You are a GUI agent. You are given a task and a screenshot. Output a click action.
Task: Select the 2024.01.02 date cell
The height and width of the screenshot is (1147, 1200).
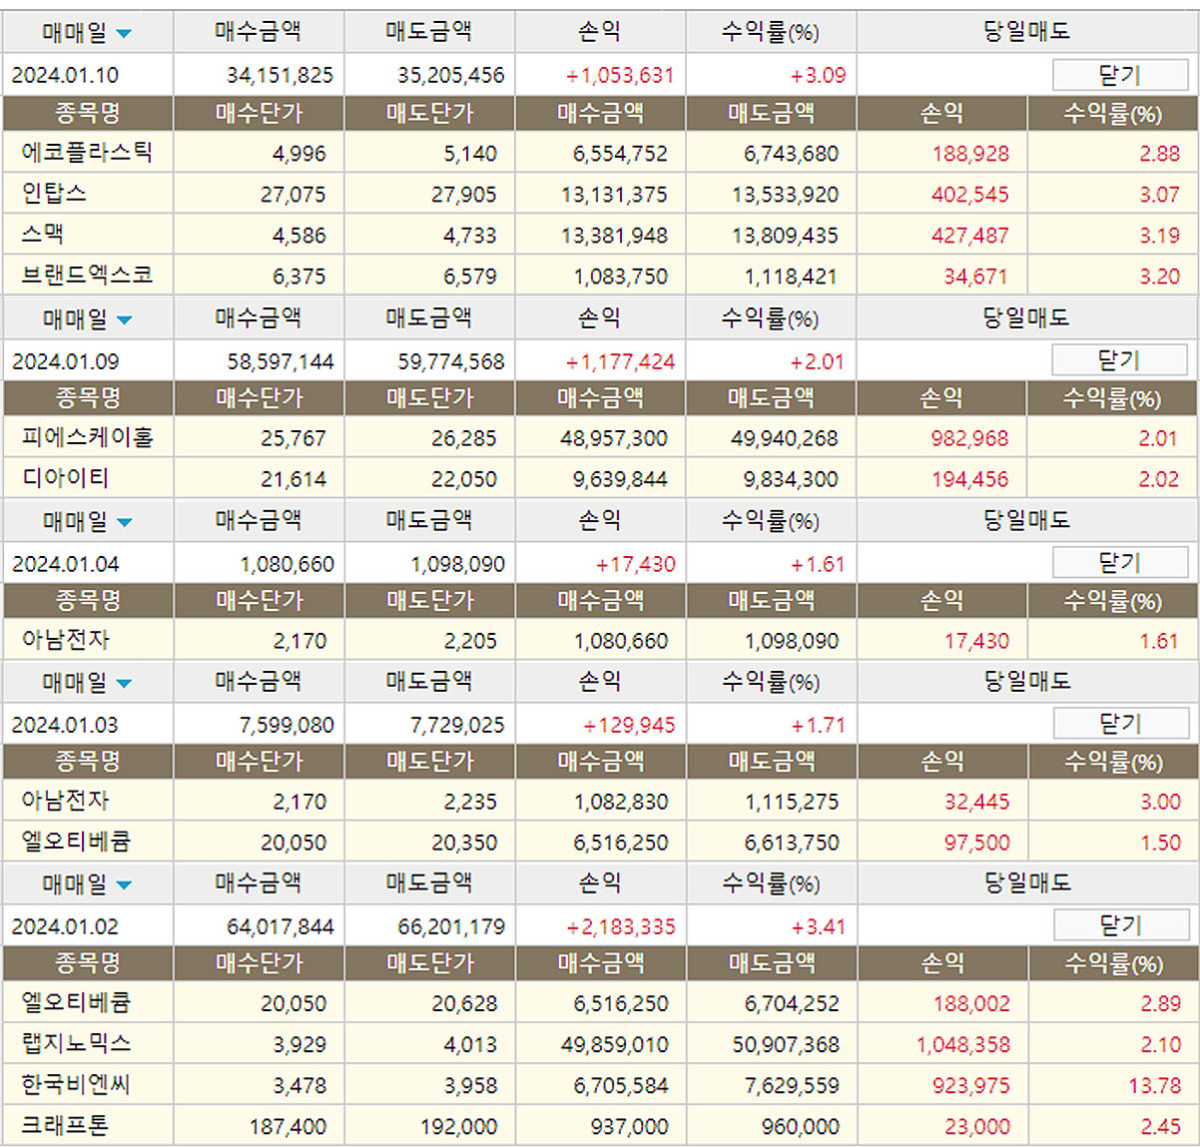[x=65, y=927]
